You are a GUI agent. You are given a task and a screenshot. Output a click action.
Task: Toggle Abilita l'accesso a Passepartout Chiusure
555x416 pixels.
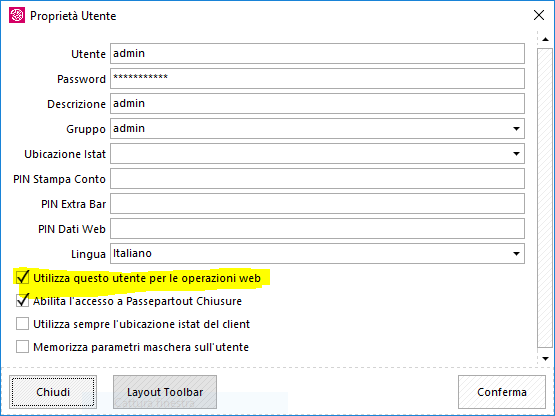22,301
